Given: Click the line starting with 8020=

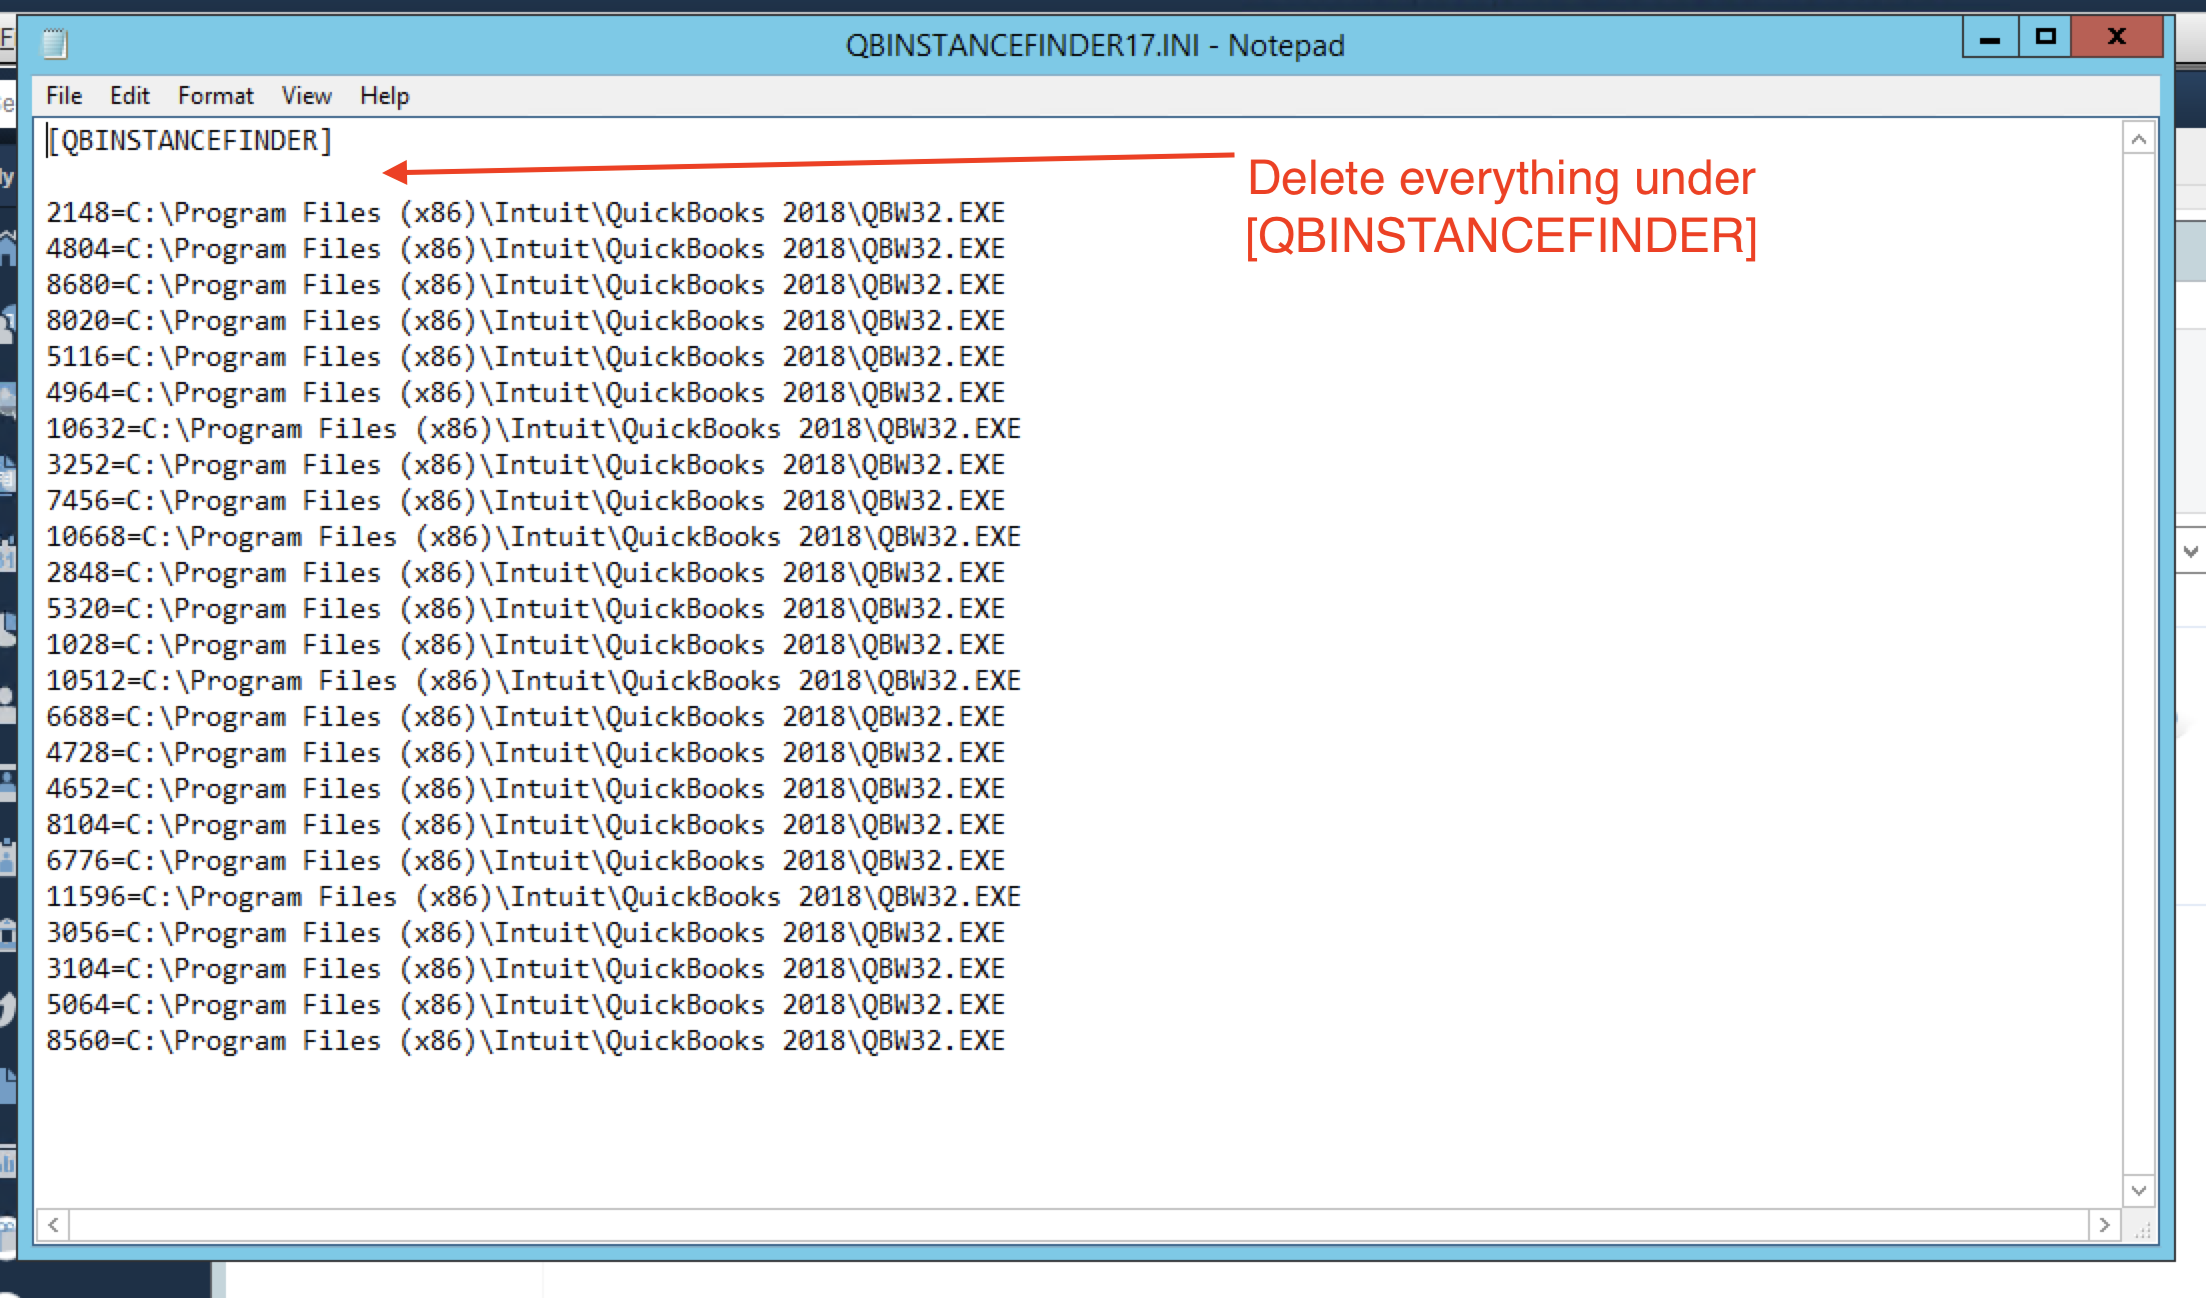Looking at the screenshot, I should click(x=526, y=321).
